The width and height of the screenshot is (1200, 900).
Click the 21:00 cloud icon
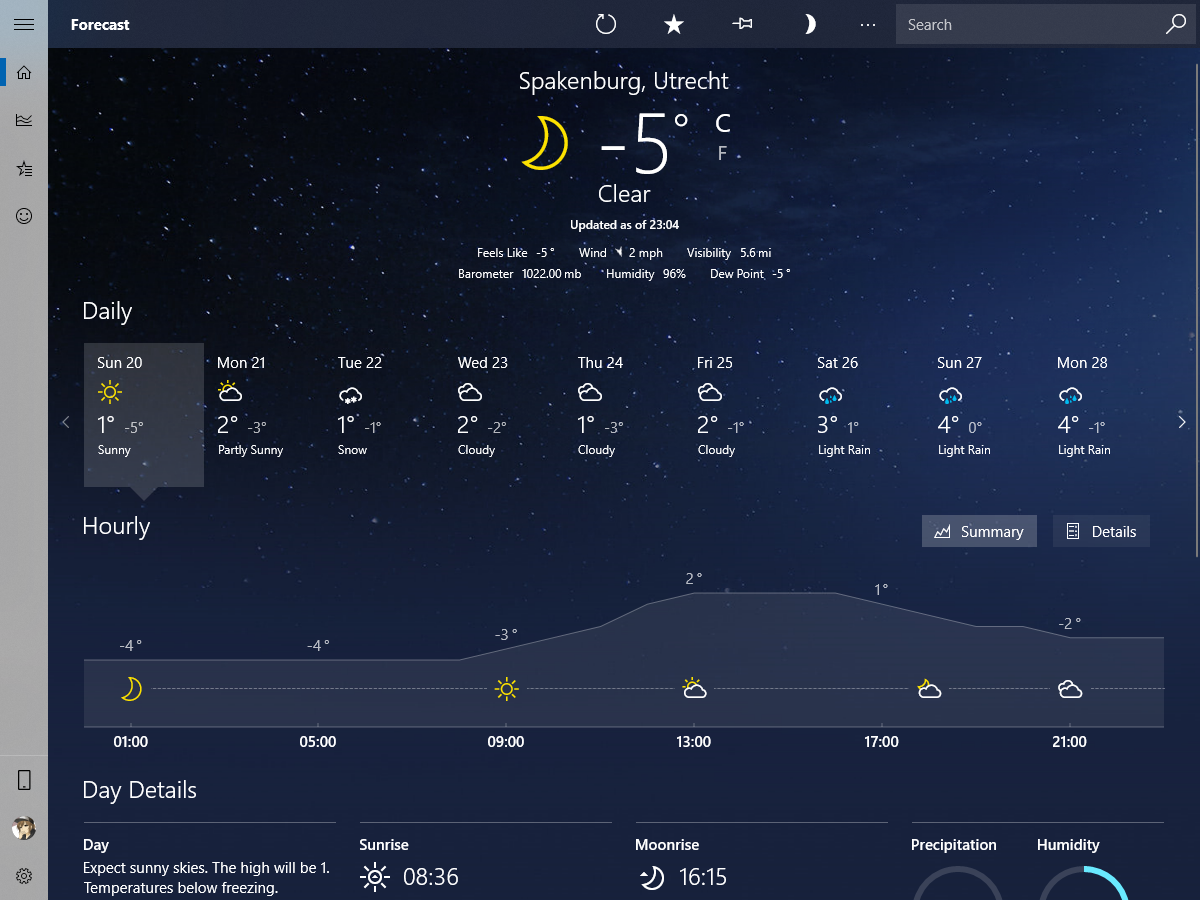tap(1070, 689)
